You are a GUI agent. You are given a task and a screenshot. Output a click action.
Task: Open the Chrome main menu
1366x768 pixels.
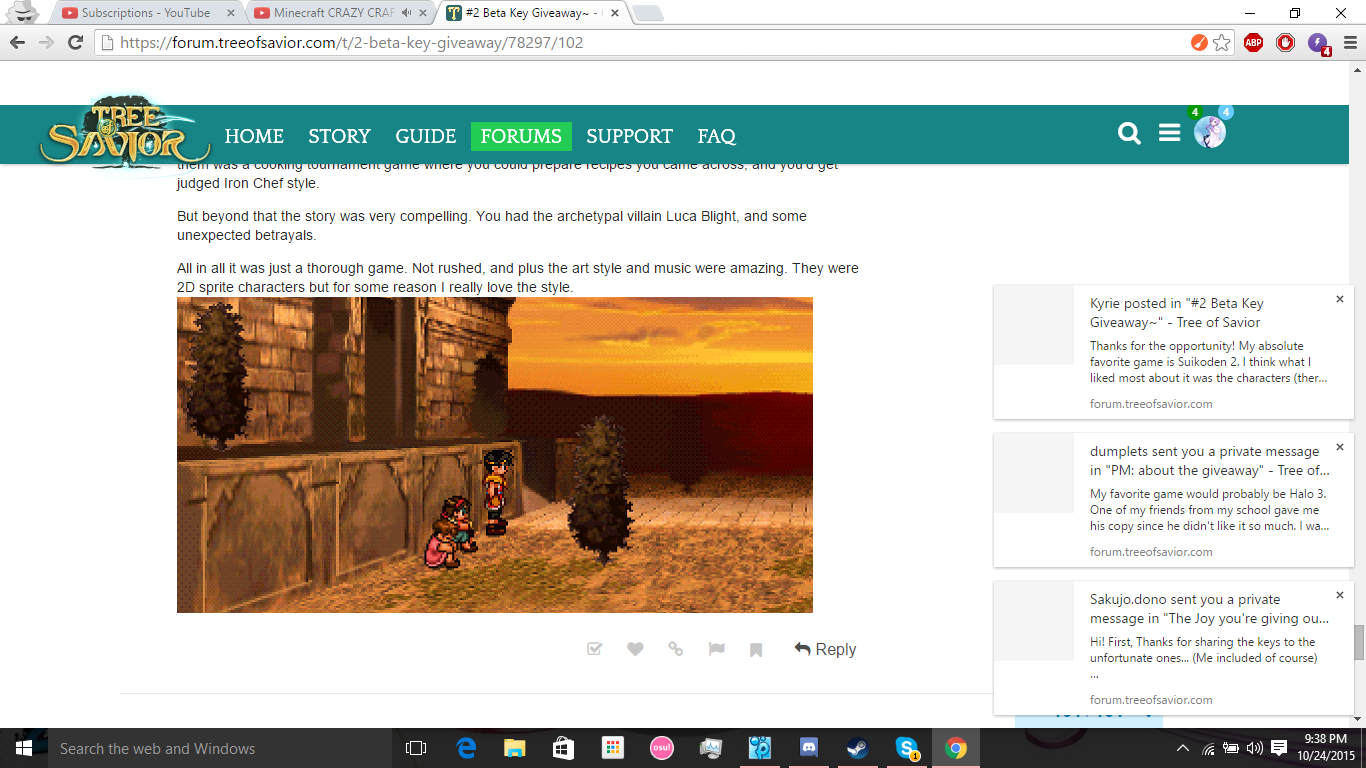tap(1350, 43)
